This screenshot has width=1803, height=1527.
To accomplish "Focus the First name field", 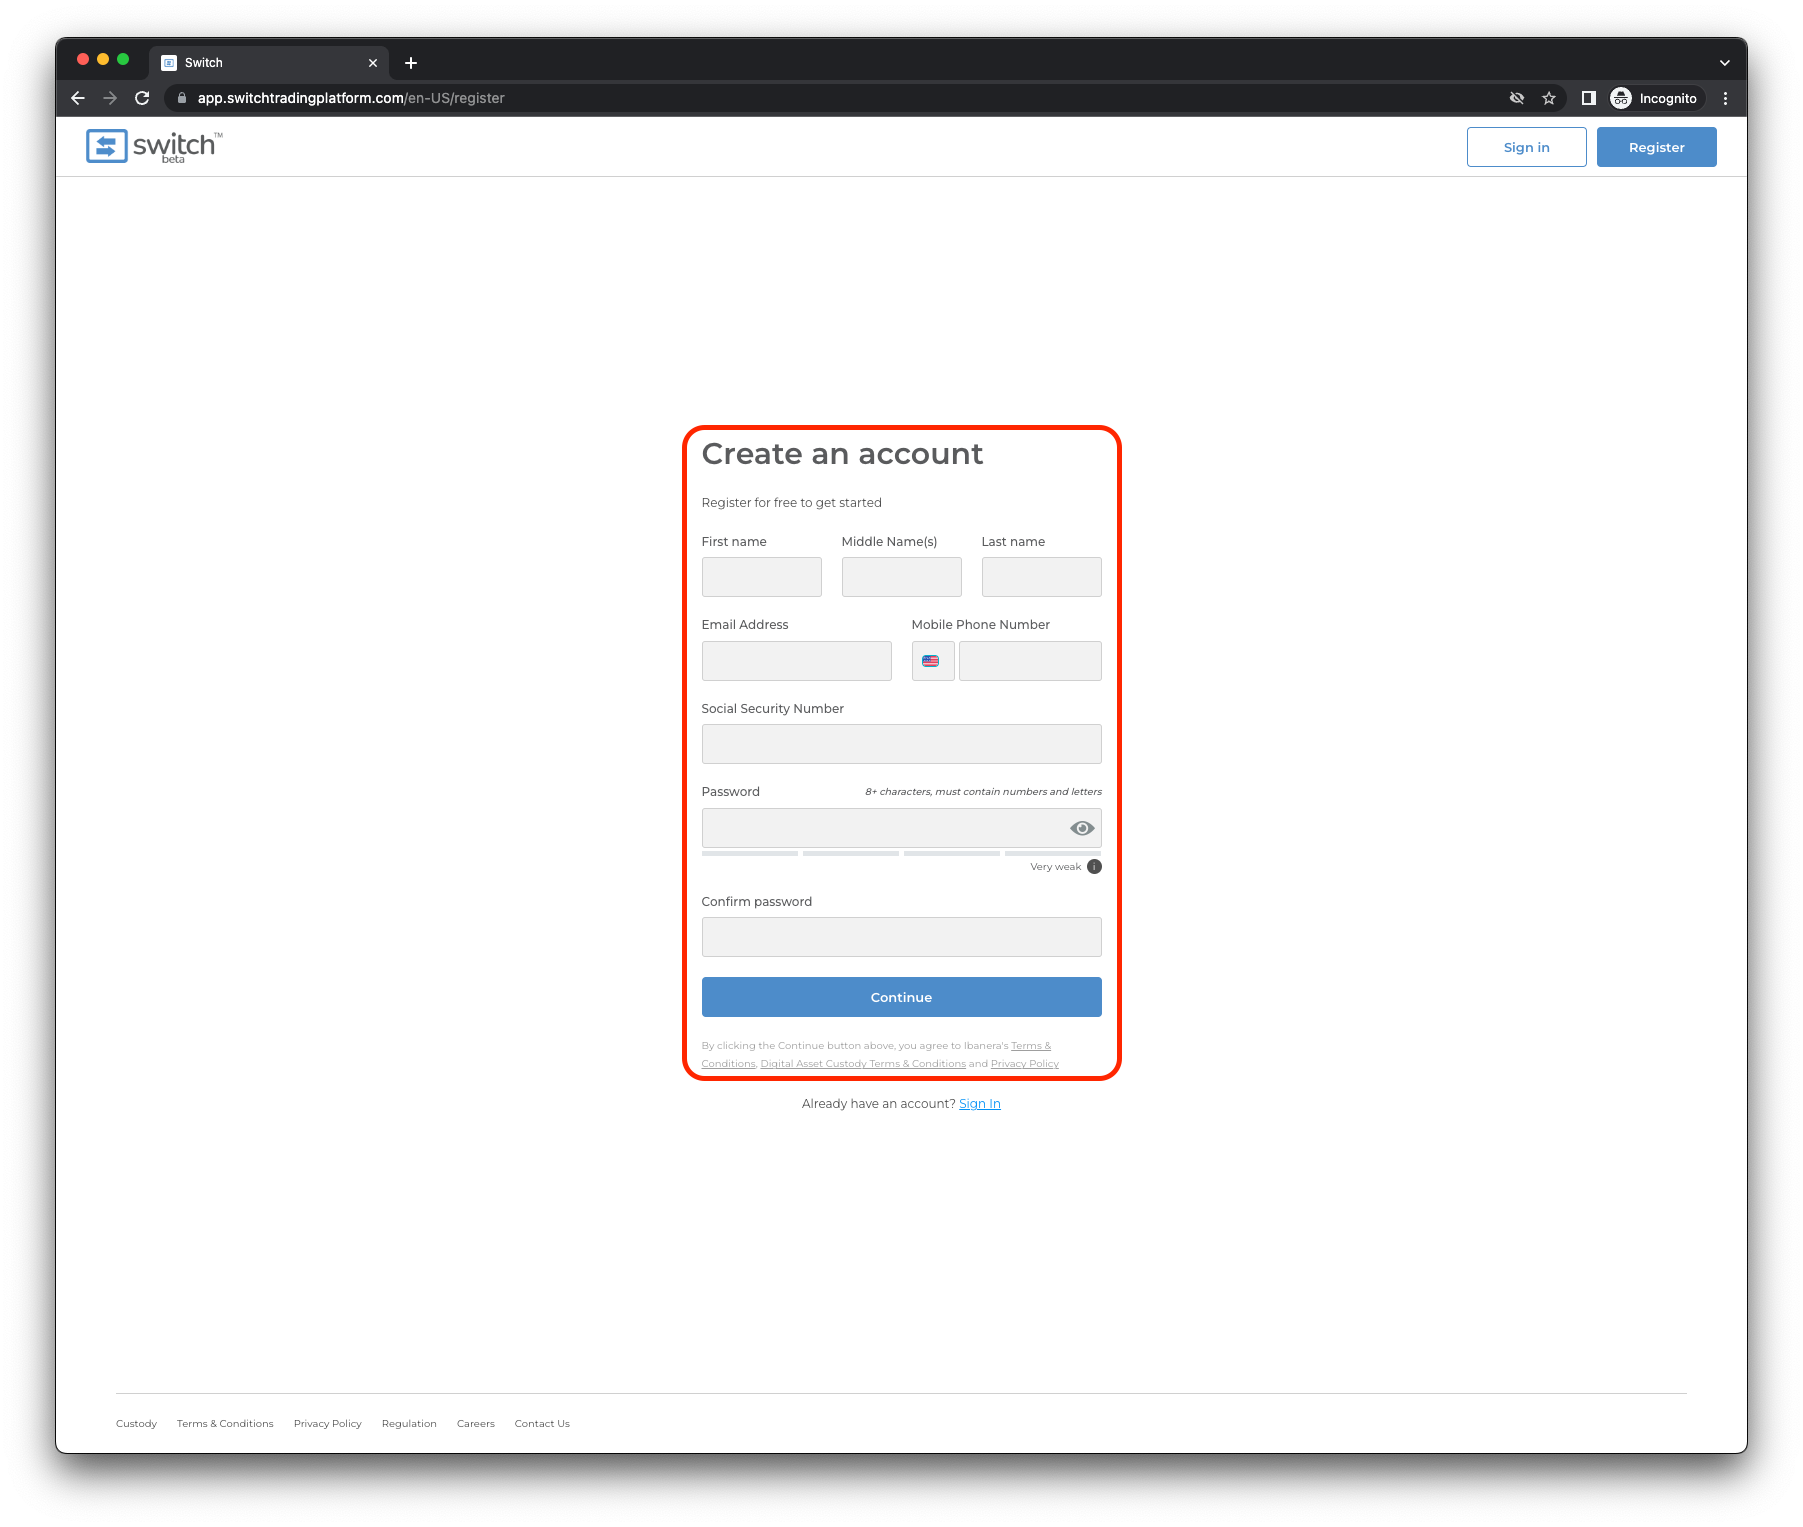I will (761, 577).
